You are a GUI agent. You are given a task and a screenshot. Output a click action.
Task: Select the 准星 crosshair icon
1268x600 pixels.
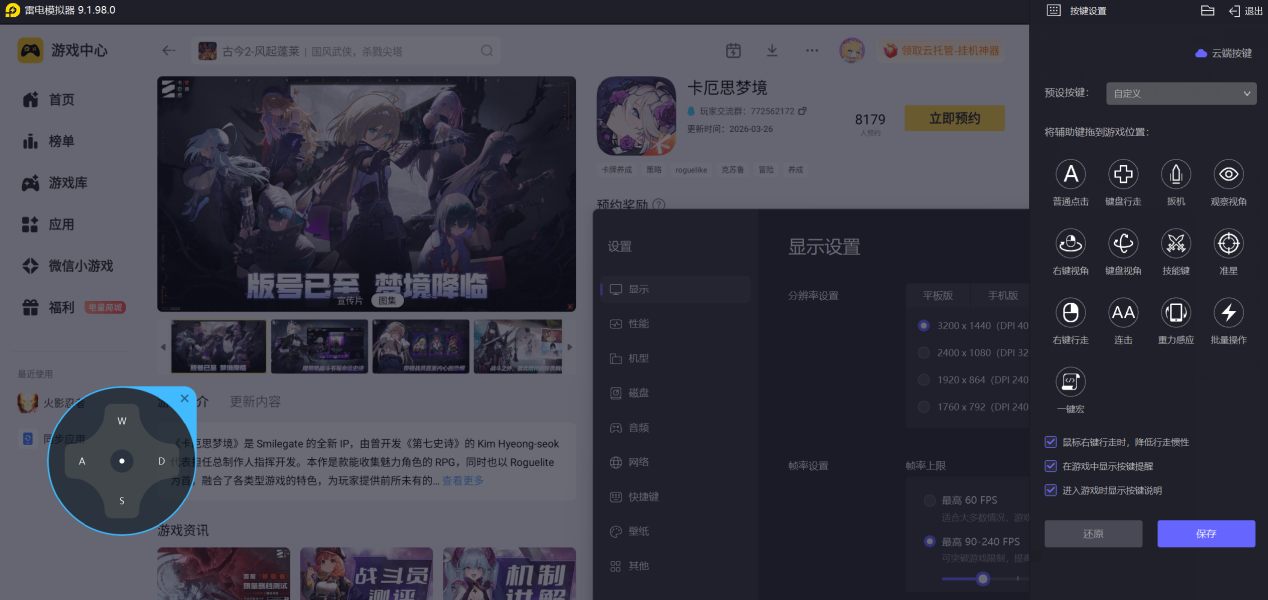coord(1229,243)
